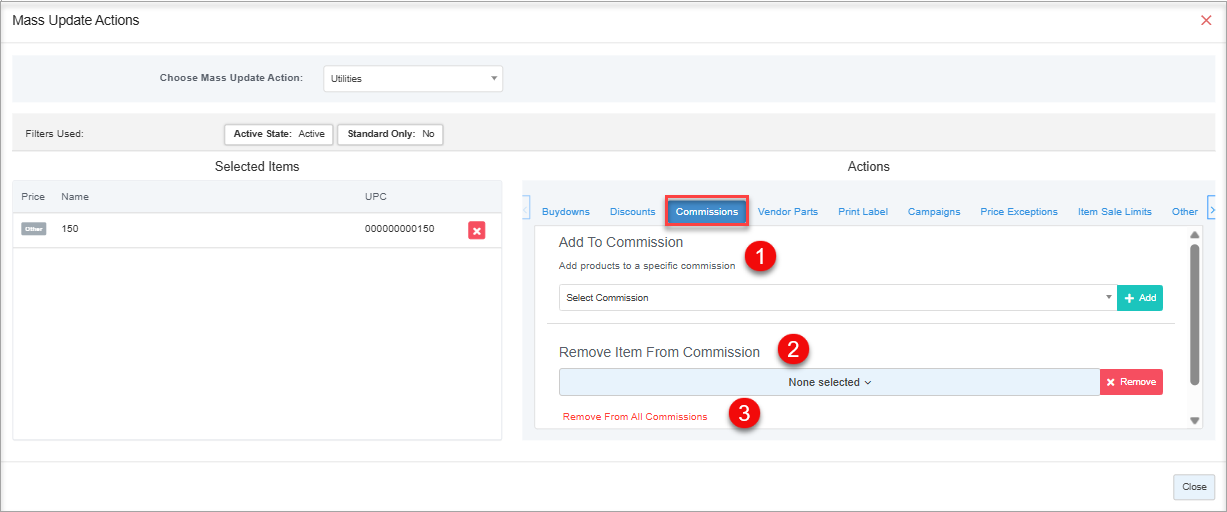This screenshot has height=512, width=1227.
Task: Click the Actions panel vertical scrollbar
Action: pos(1194,315)
